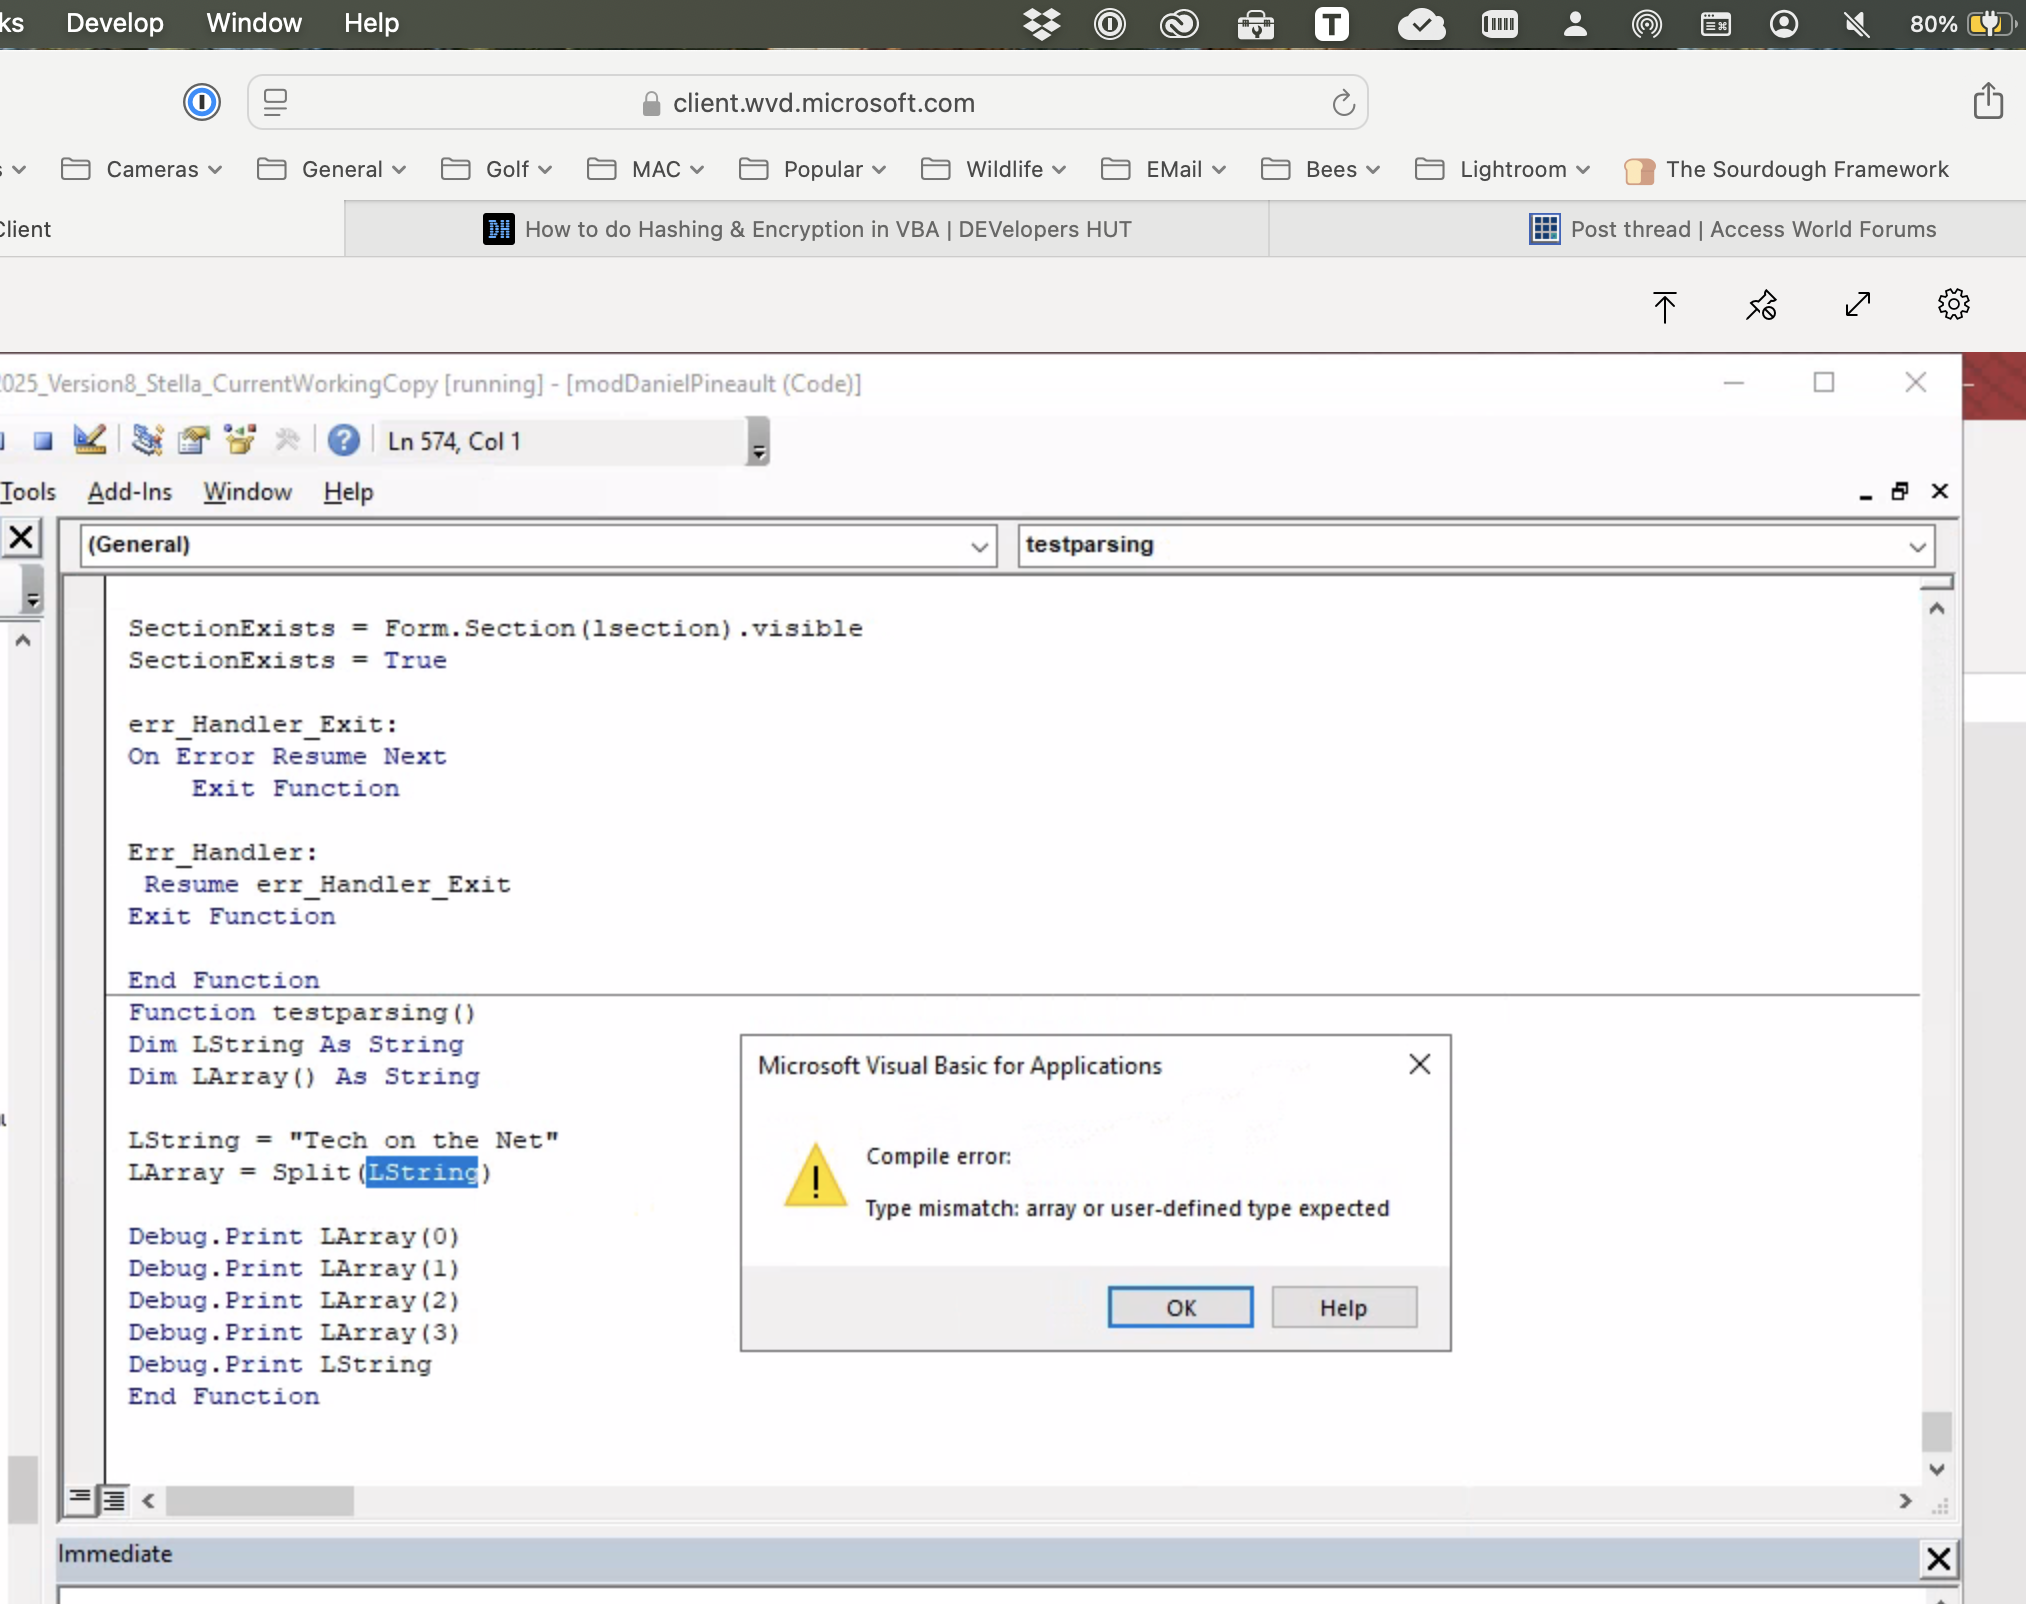The height and width of the screenshot is (1604, 2026).
Task: Close the left project pane
Action: point(21,538)
